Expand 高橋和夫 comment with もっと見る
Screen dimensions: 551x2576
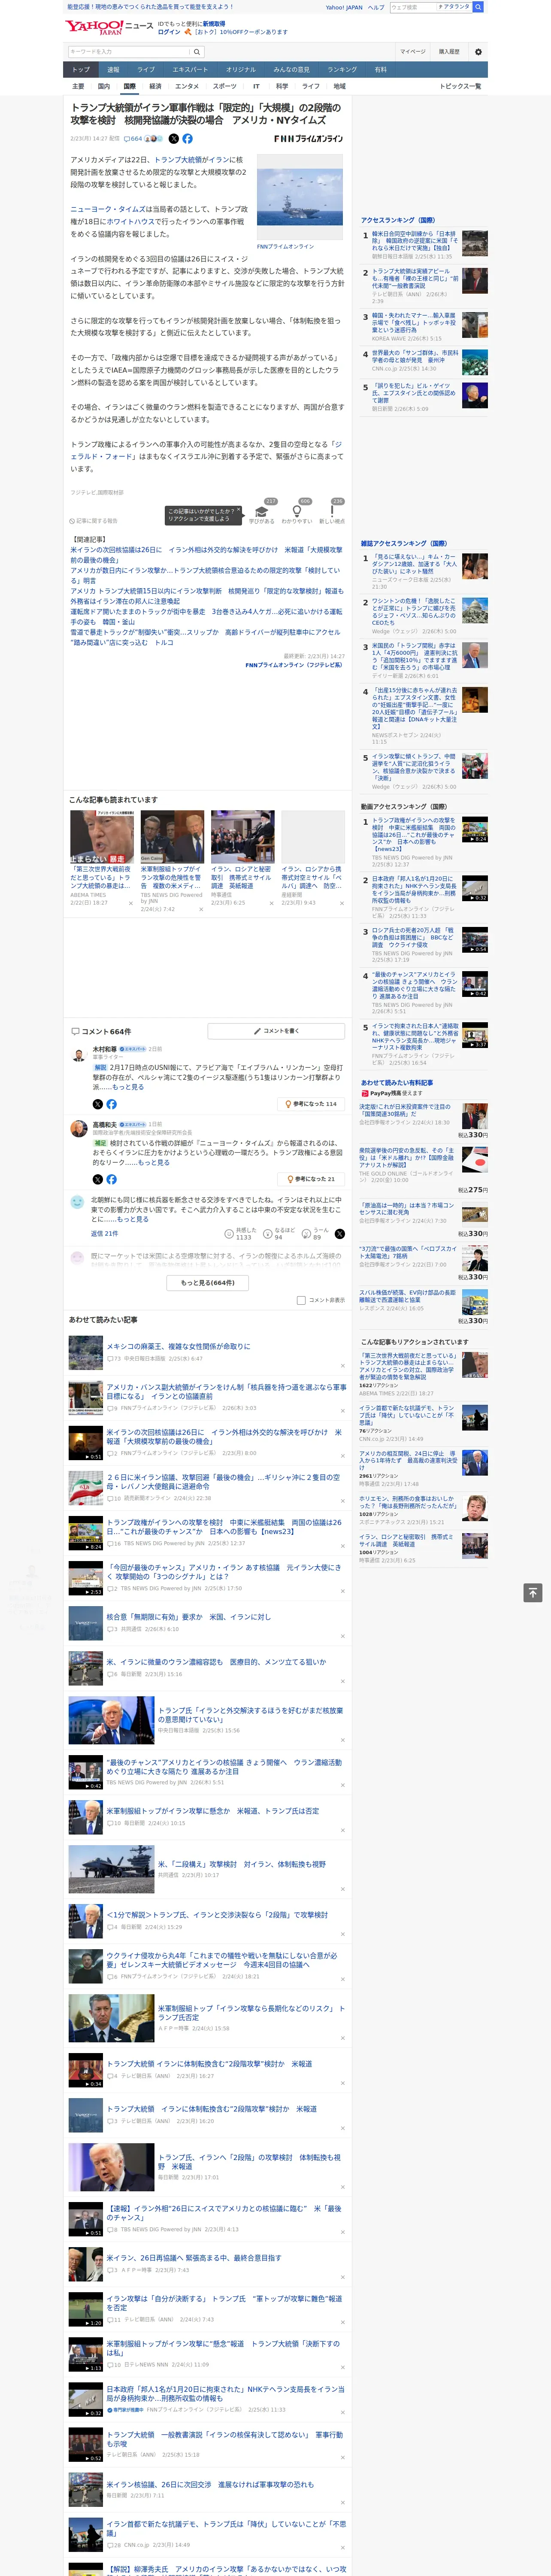pyautogui.click(x=154, y=1162)
